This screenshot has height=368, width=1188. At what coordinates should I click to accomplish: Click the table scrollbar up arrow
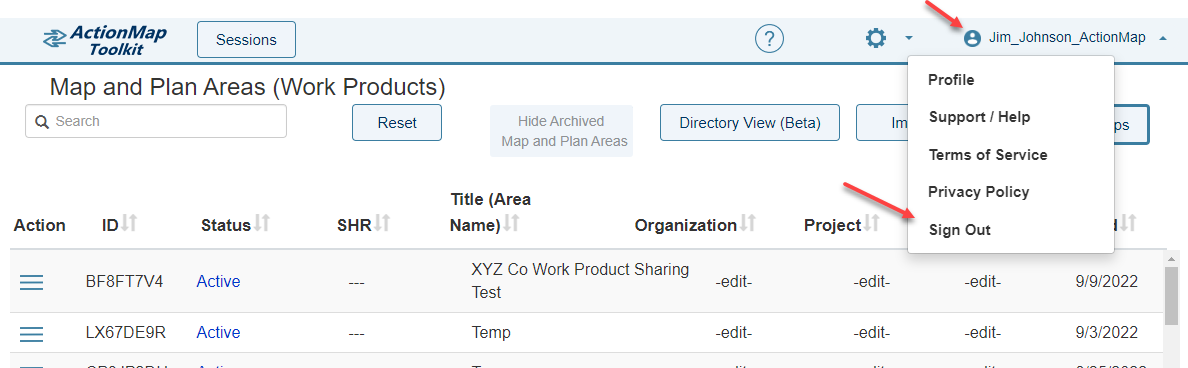point(1172,260)
